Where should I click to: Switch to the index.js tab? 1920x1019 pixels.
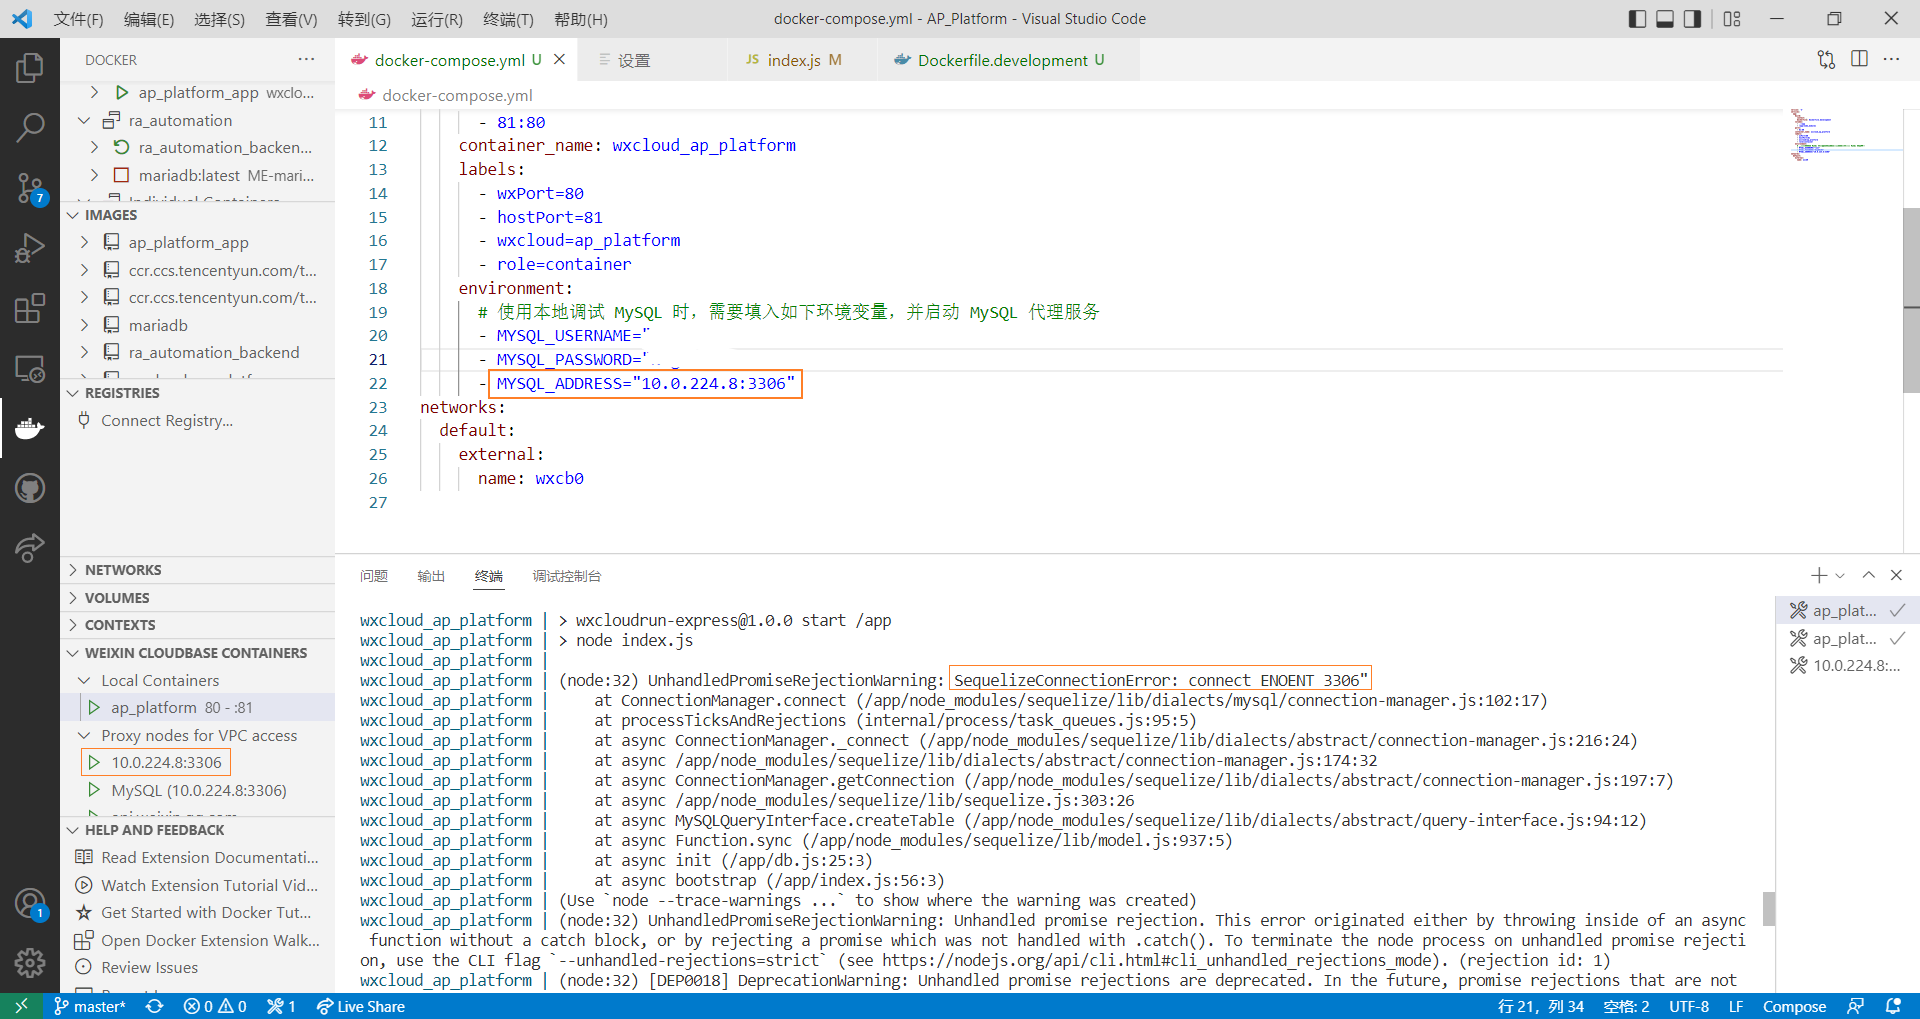[801, 60]
